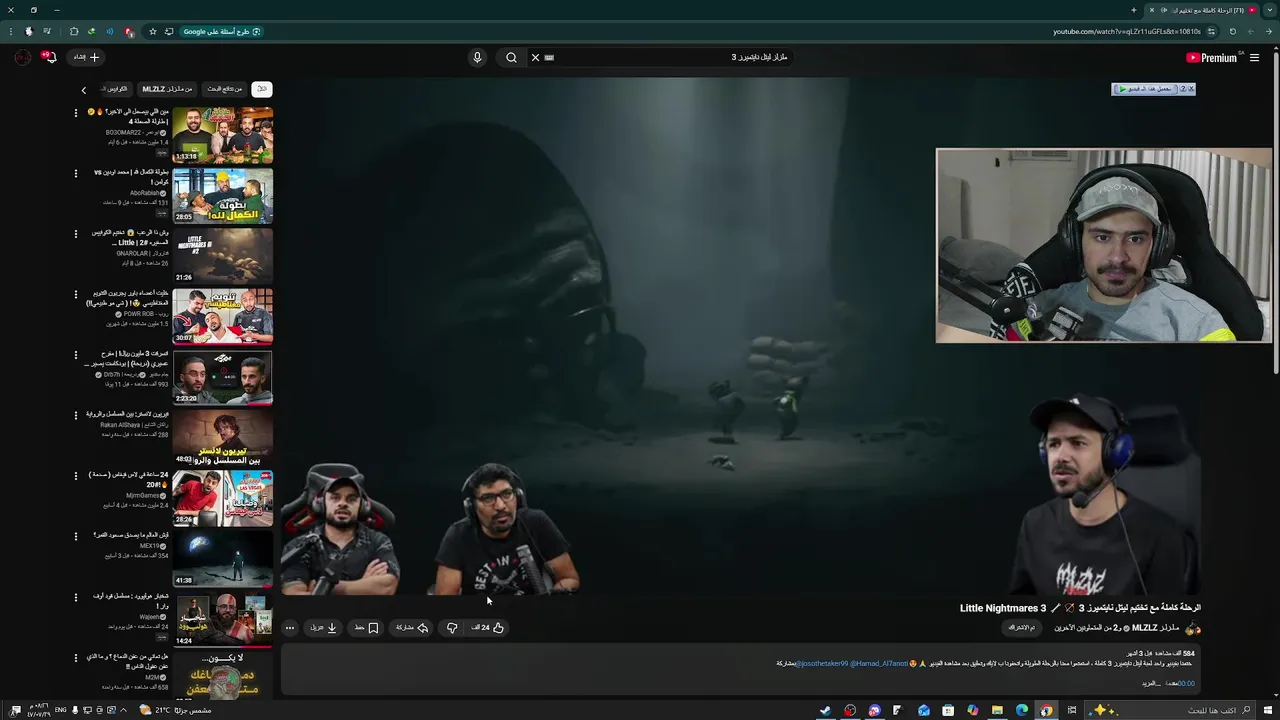
Task: Switch input language via ENG indicator
Action: tap(61, 710)
